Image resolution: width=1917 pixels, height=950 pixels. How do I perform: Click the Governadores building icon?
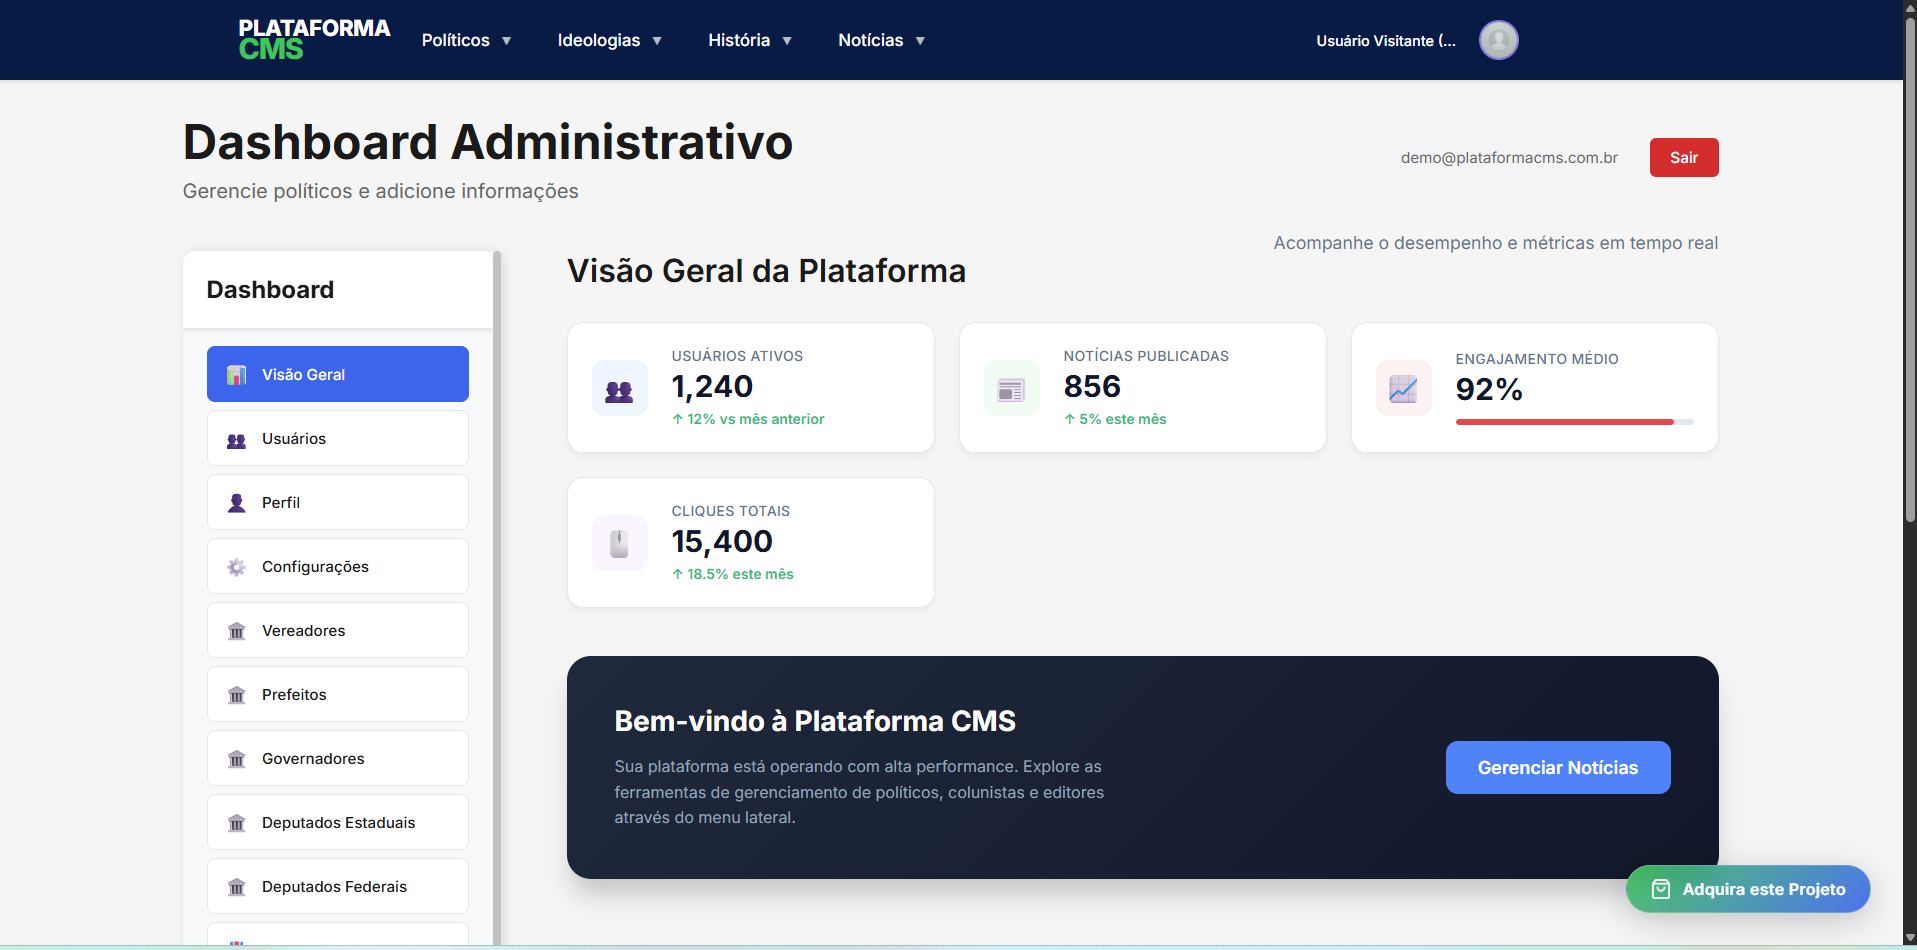pyautogui.click(x=236, y=759)
